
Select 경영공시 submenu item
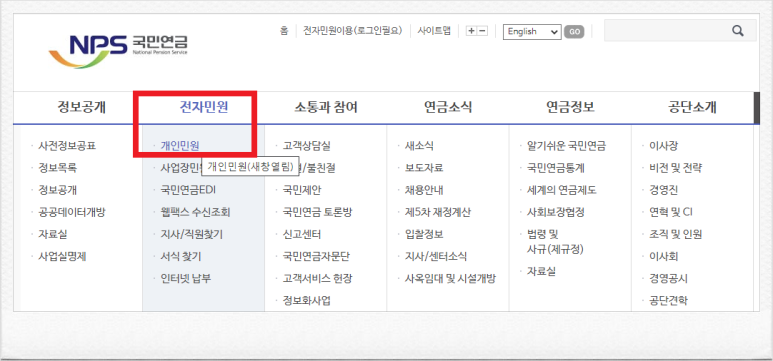coord(668,279)
